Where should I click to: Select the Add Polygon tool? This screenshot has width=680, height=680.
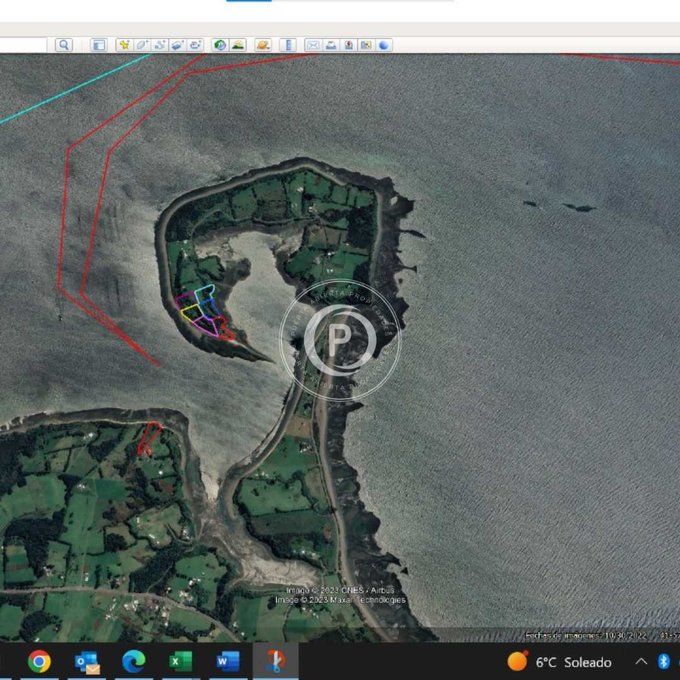point(142,45)
